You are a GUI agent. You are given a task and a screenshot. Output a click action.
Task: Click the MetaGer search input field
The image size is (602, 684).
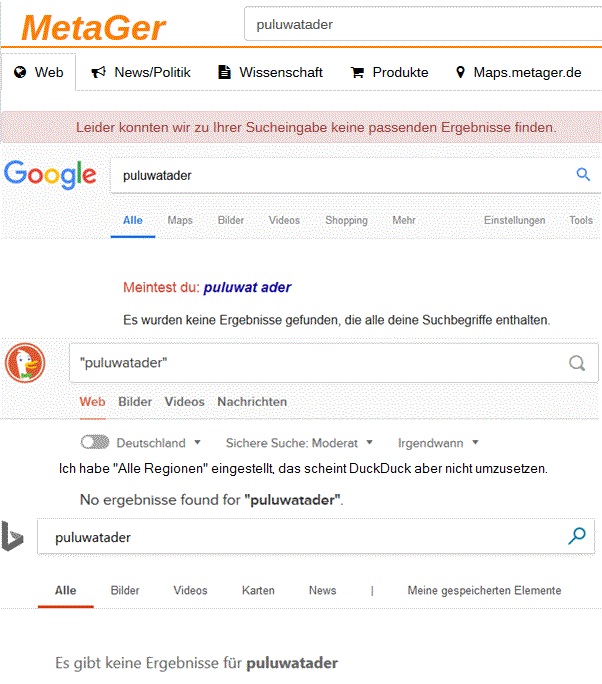point(423,24)
